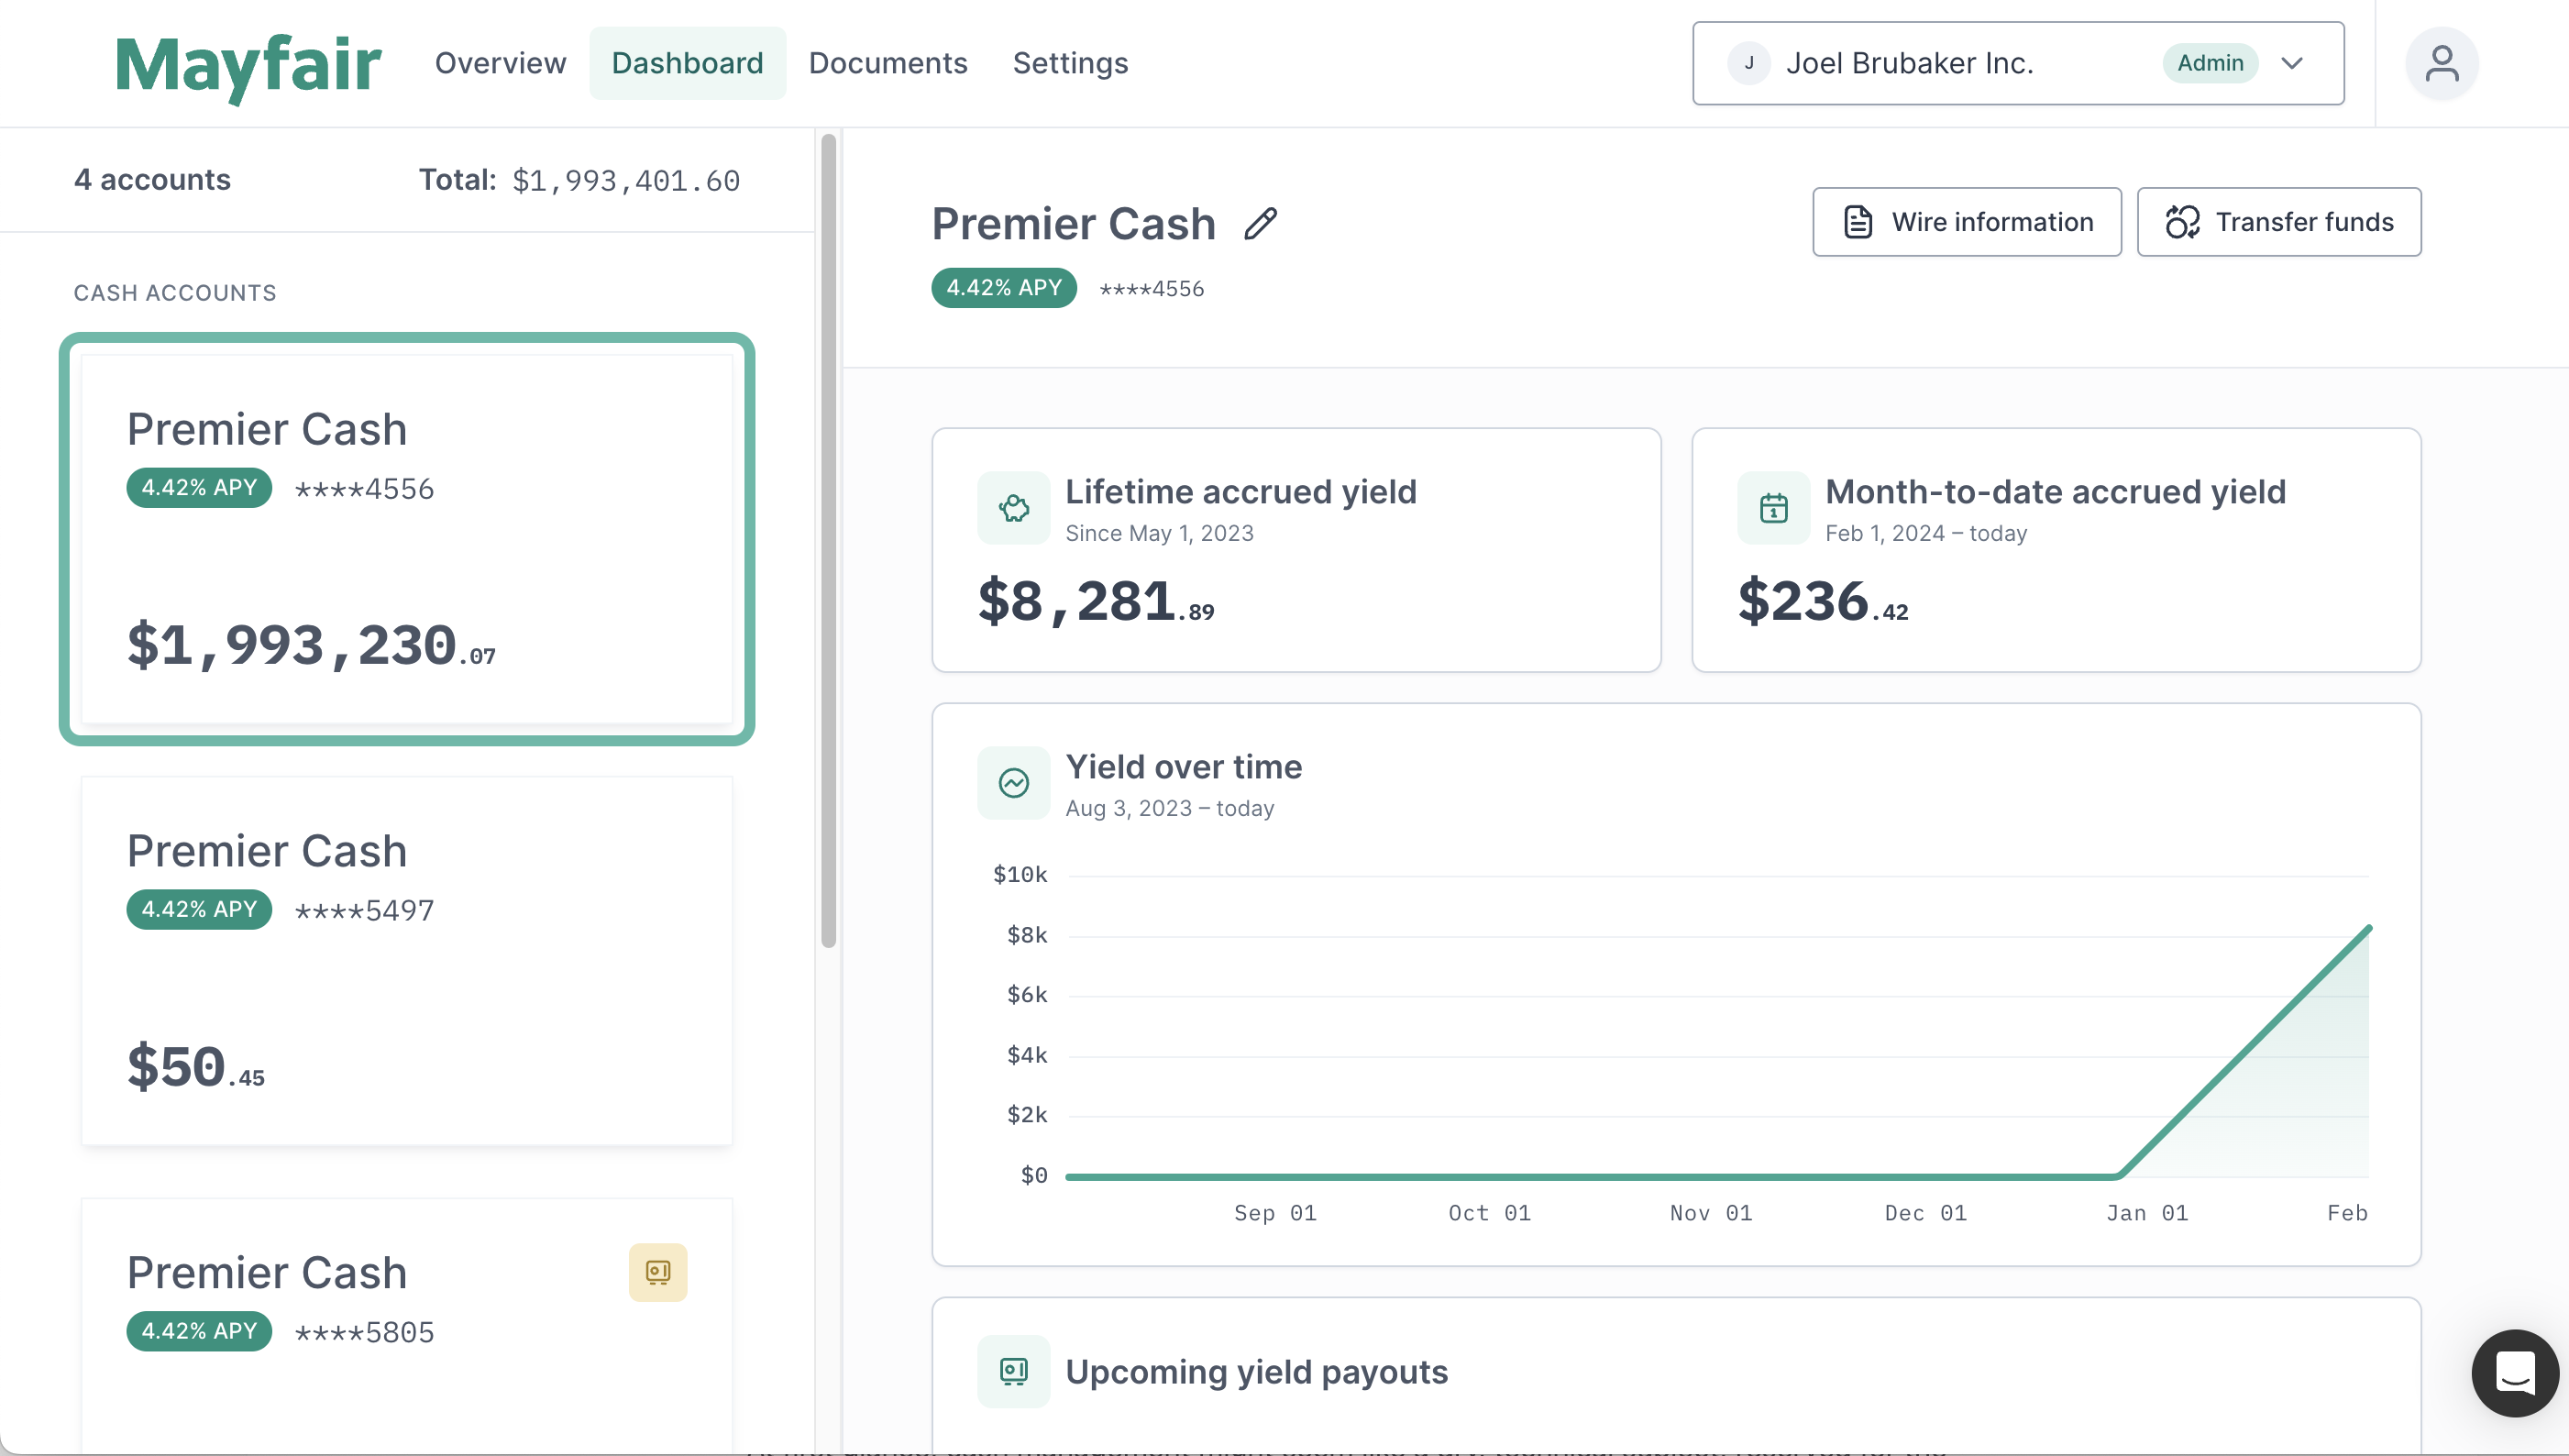Click the Admin role badge
2569x1456 pixels.
(2210, 63)
